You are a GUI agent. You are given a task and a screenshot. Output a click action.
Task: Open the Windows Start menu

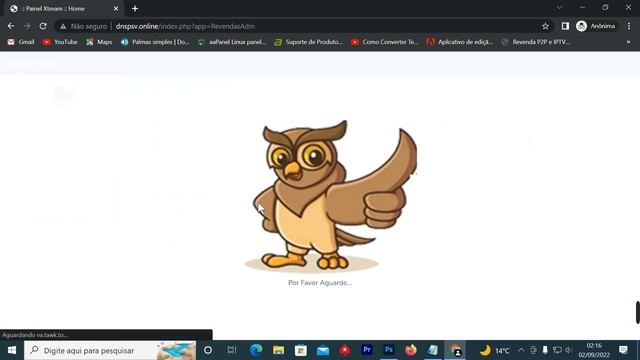click(x=12, y=350)
